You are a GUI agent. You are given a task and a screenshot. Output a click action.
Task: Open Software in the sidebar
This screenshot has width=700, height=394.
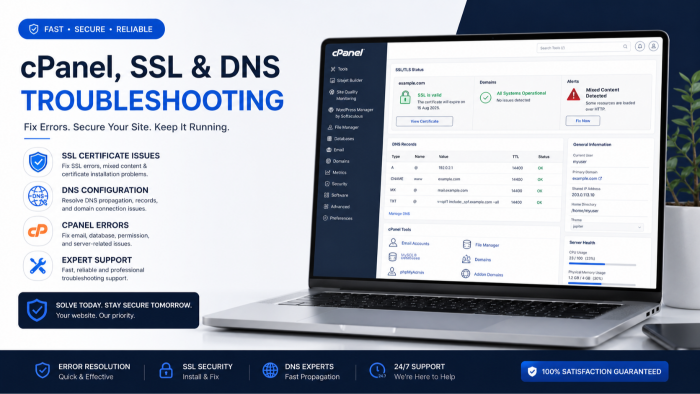(336, 195)
